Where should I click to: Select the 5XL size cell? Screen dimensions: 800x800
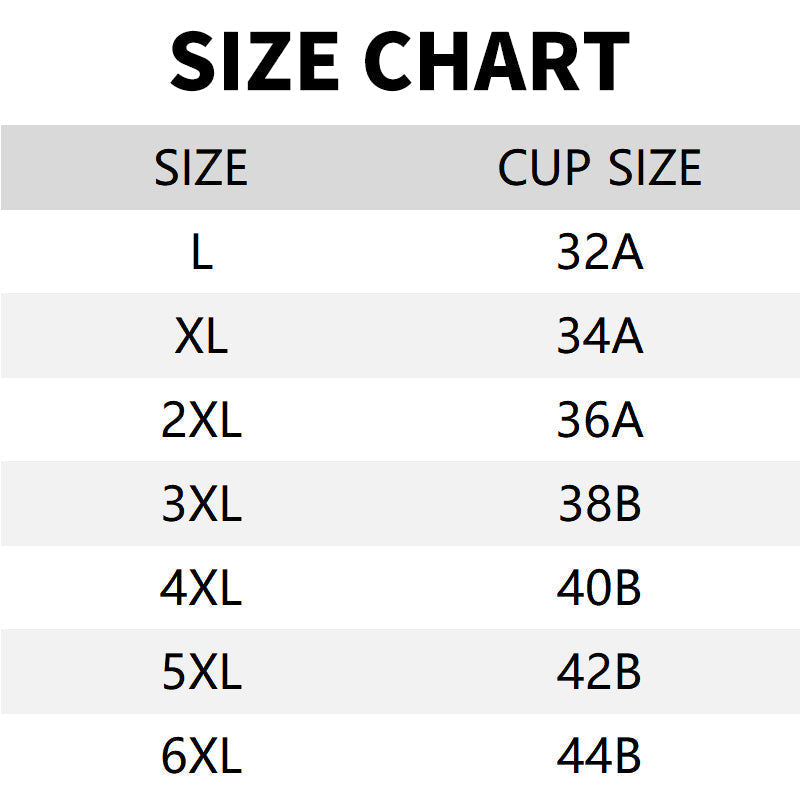point(202,672)
